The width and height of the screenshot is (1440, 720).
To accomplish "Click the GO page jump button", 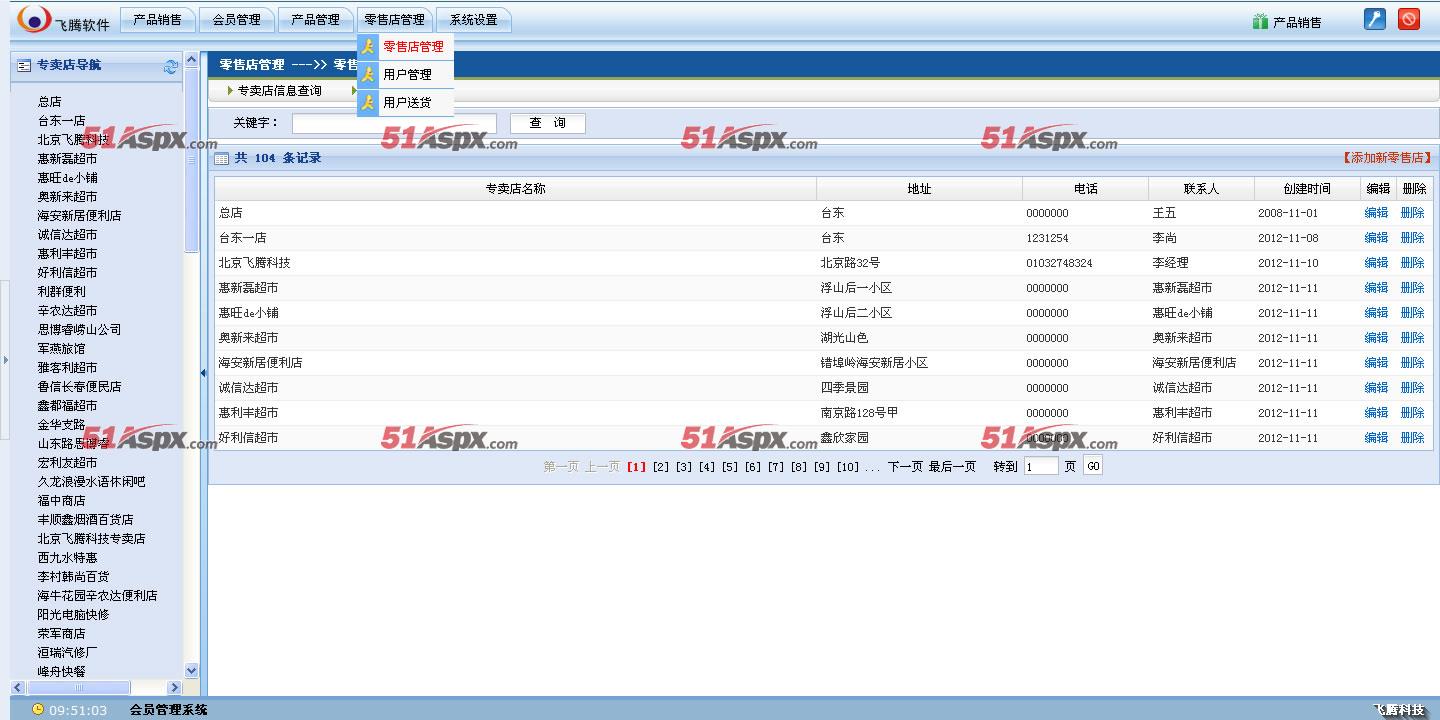I will pyautogui.click(x=1092, y=466).
